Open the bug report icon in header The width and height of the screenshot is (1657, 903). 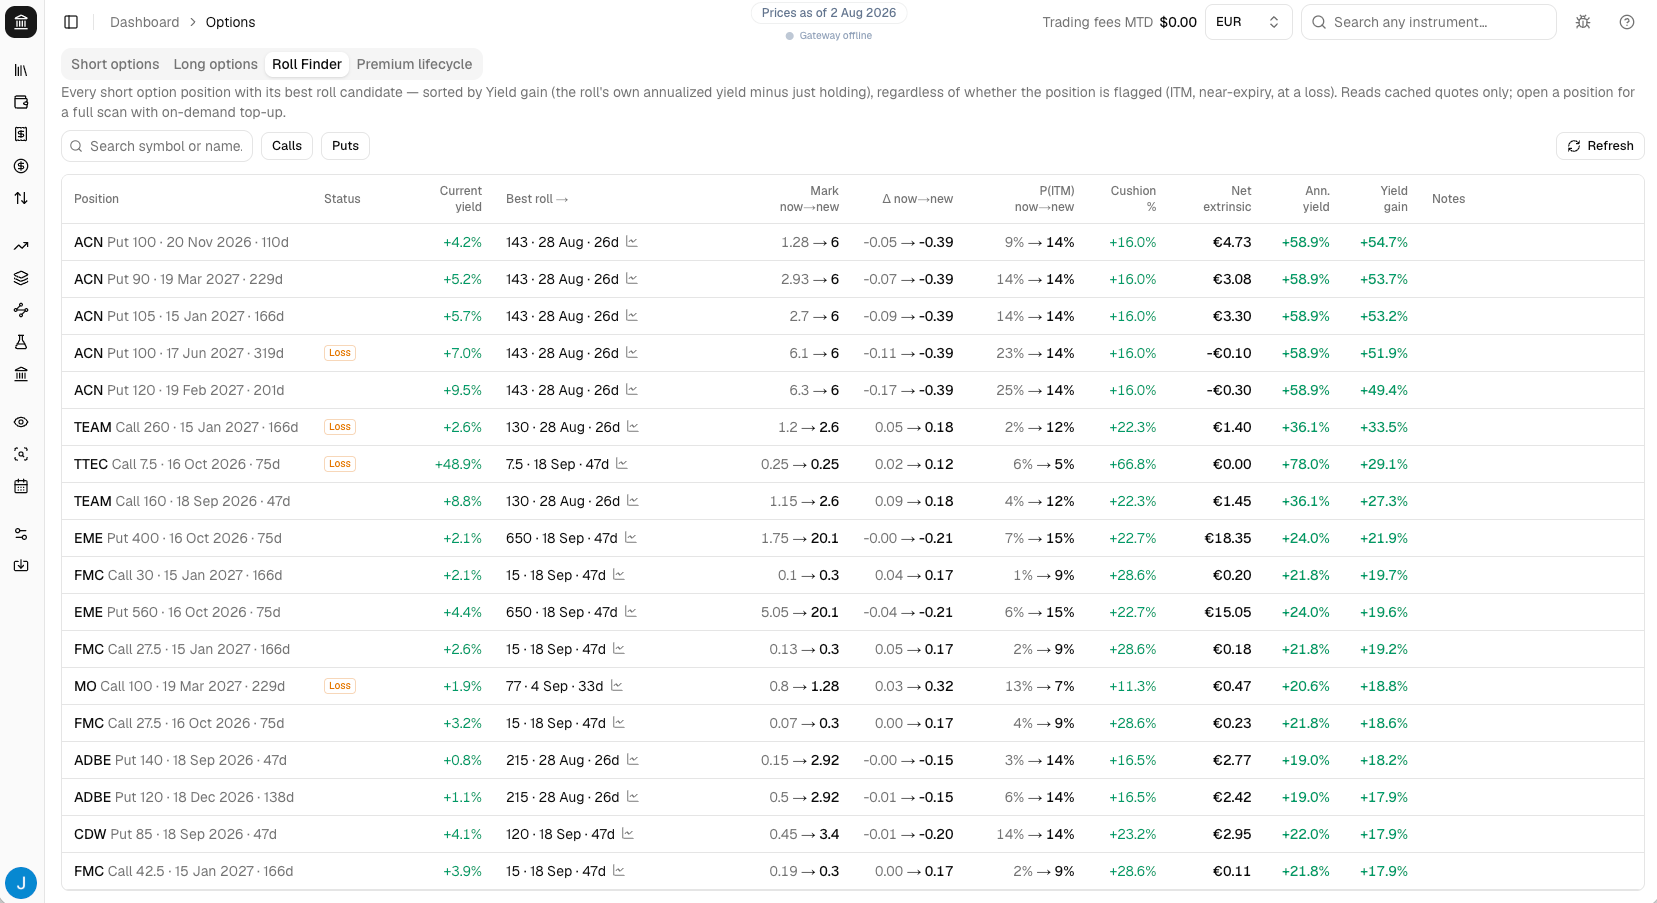(x=1583, y=22)
